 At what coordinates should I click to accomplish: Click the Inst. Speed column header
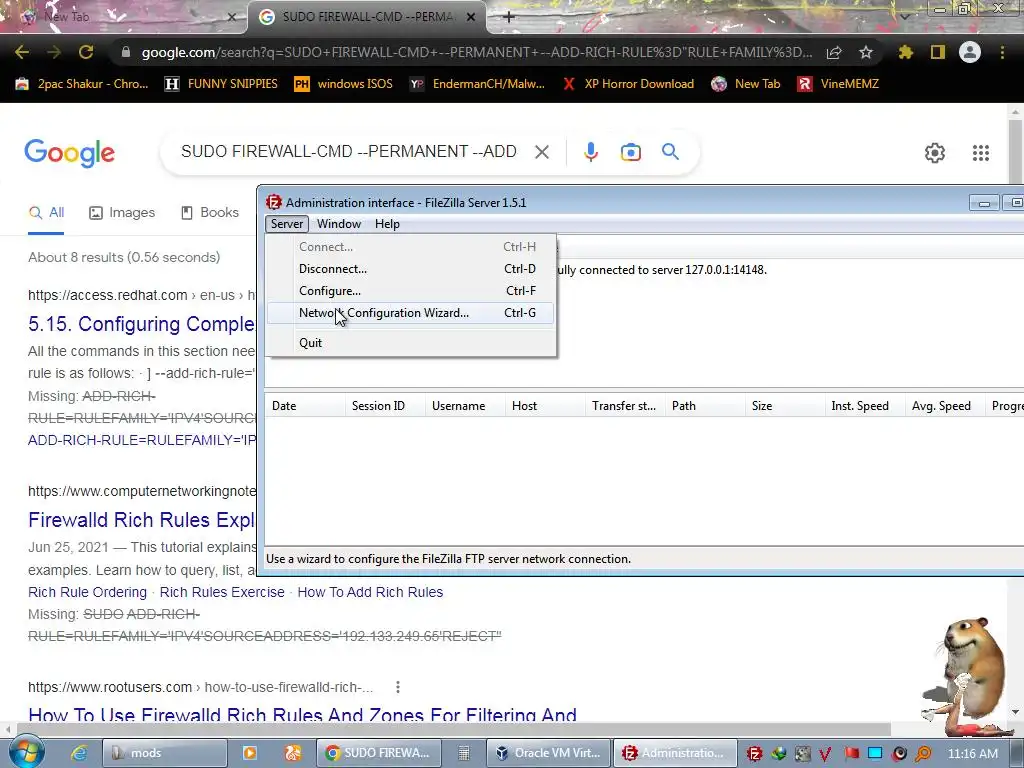pos(864,406)
